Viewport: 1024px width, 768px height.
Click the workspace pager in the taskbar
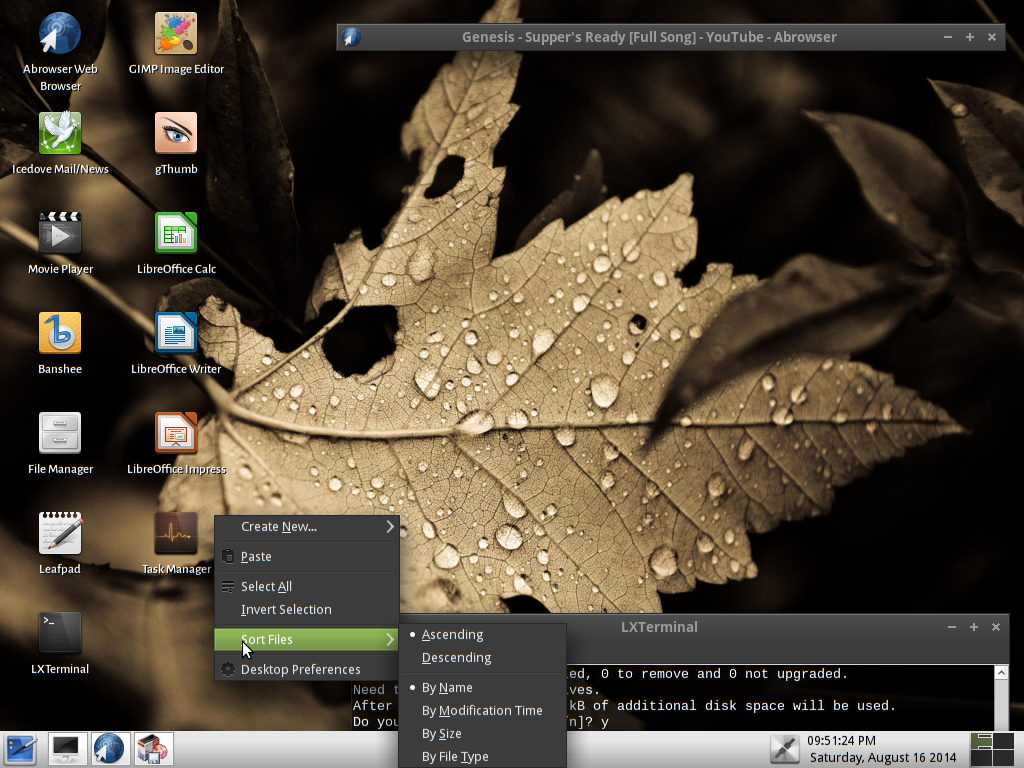(995, 749)
